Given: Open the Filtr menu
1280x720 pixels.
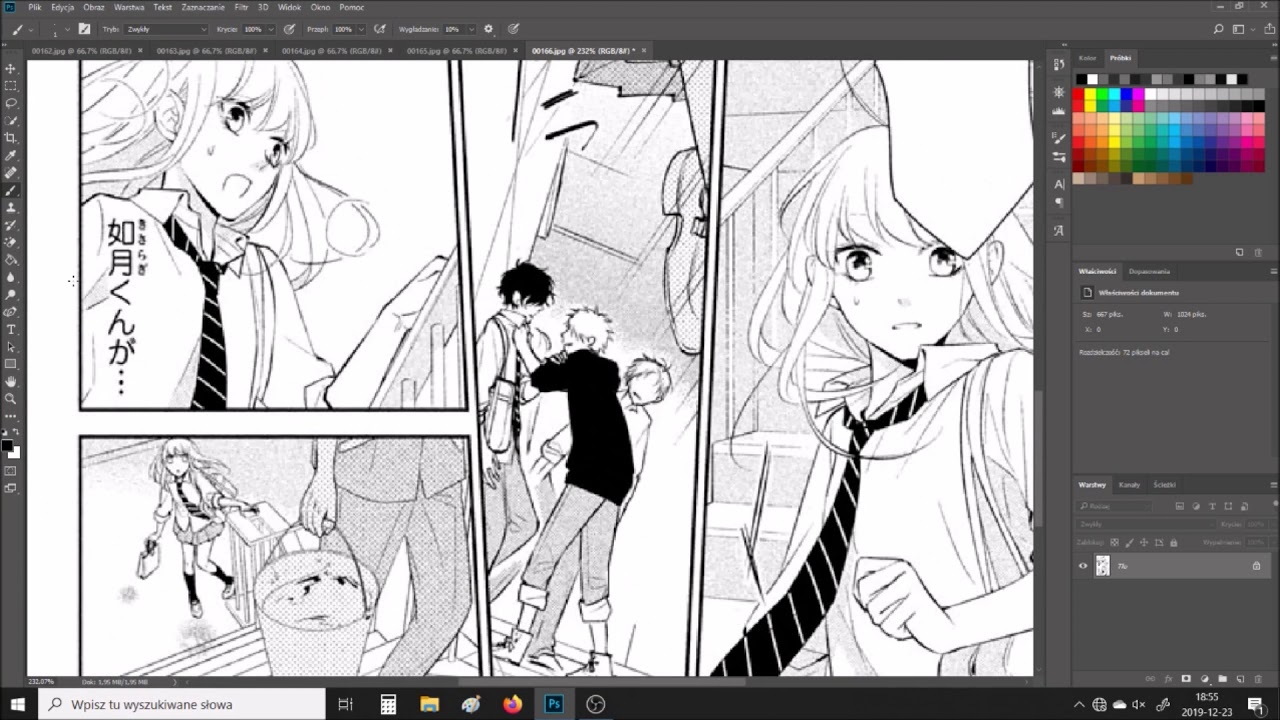Looking at the screenshot, I should (241, 7).
